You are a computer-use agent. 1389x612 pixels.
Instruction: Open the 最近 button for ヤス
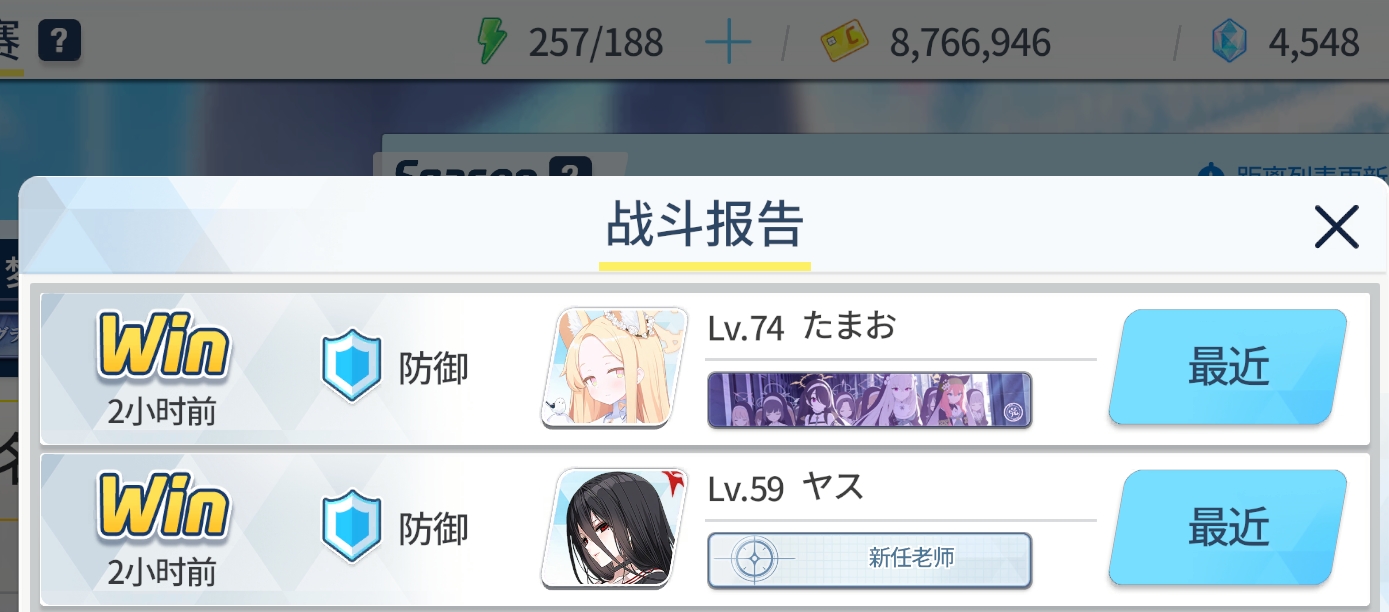1228,527
